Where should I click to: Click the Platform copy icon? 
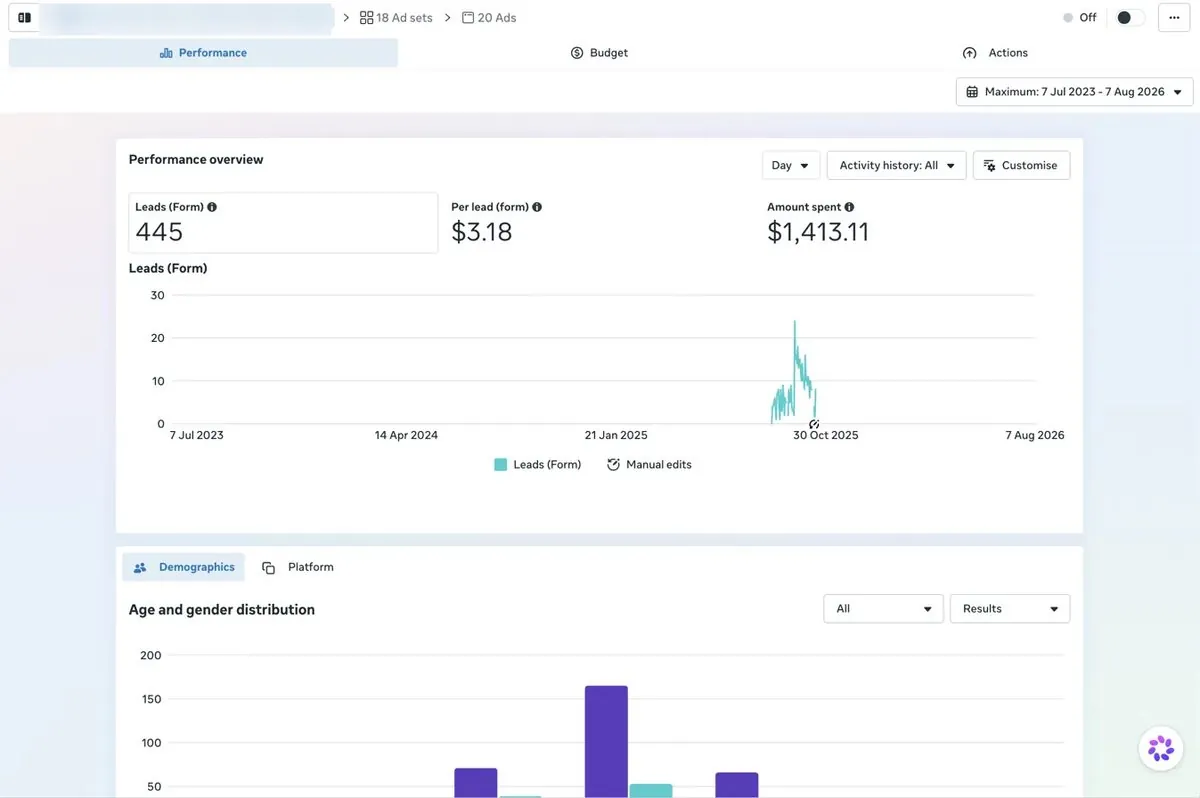click(268, 568)
